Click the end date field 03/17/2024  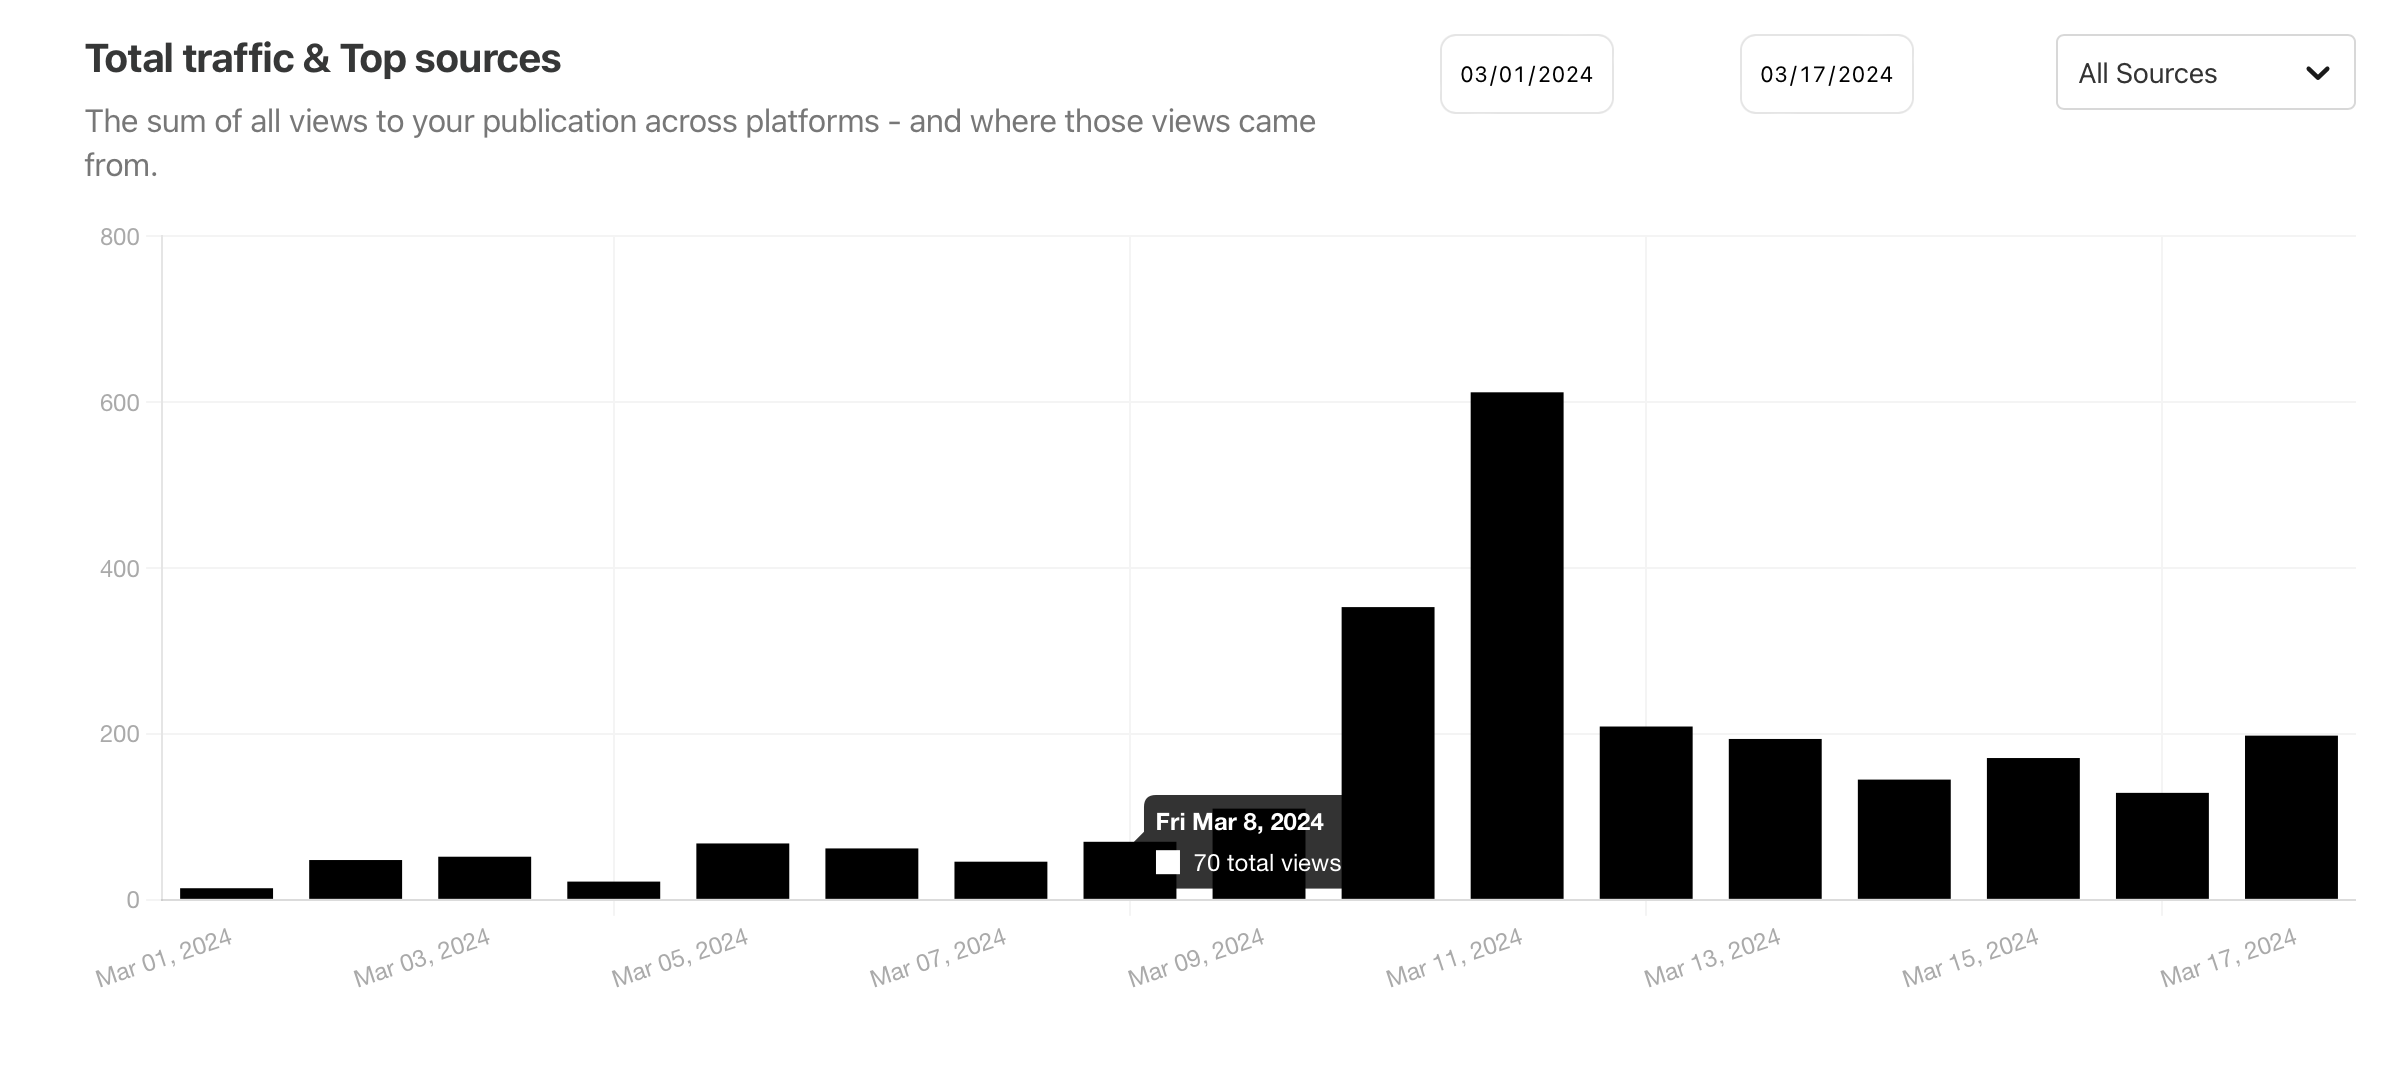click(x=1826, y=74)
